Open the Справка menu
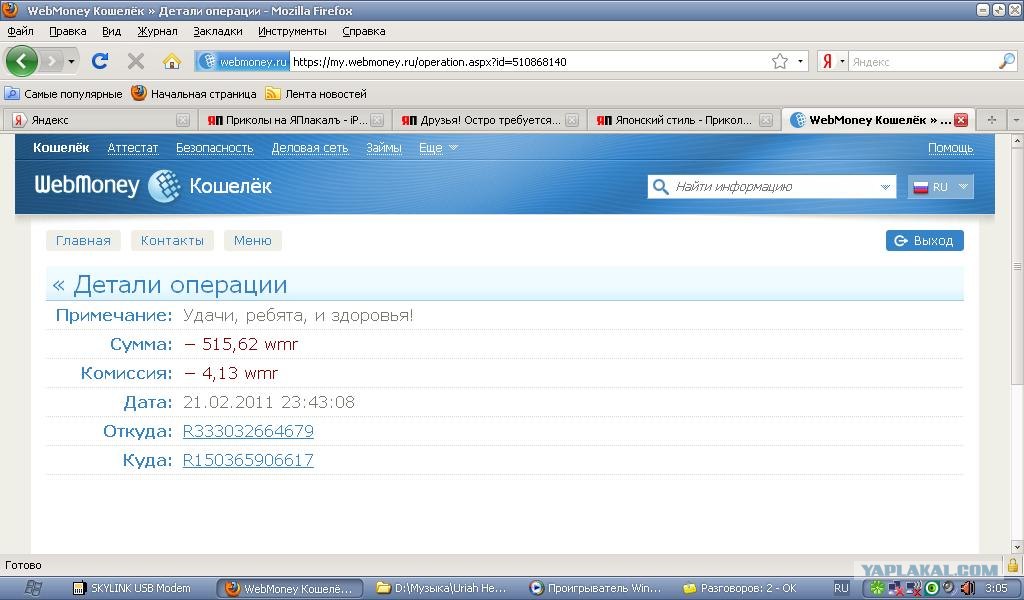The width and height of the screenshot is (1024, 600). (364, 31)
